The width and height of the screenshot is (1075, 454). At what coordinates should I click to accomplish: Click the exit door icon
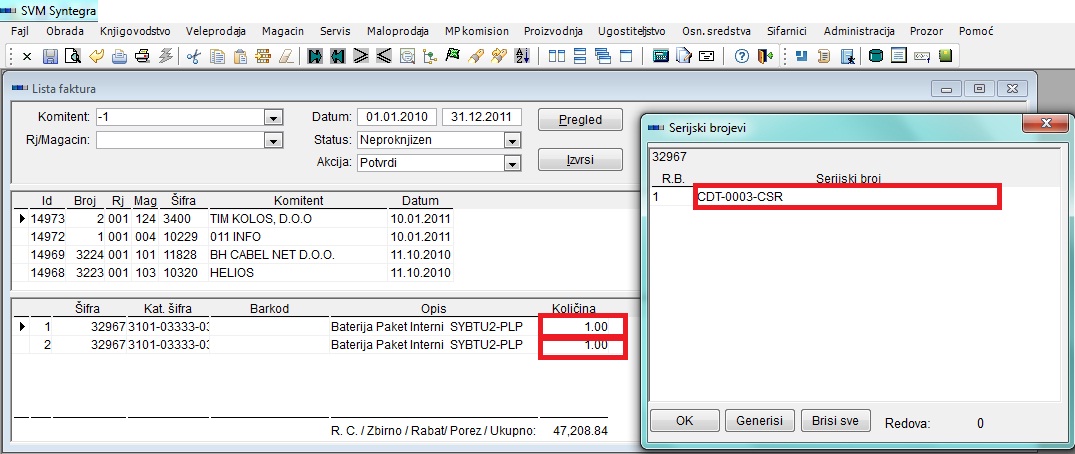(x=763, y=56)
